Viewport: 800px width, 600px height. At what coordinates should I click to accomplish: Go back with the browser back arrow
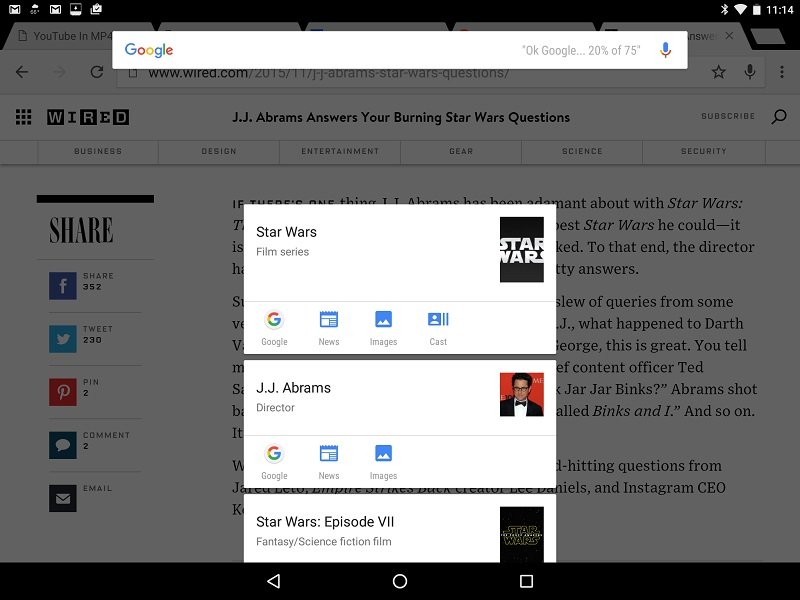(22, 72)
